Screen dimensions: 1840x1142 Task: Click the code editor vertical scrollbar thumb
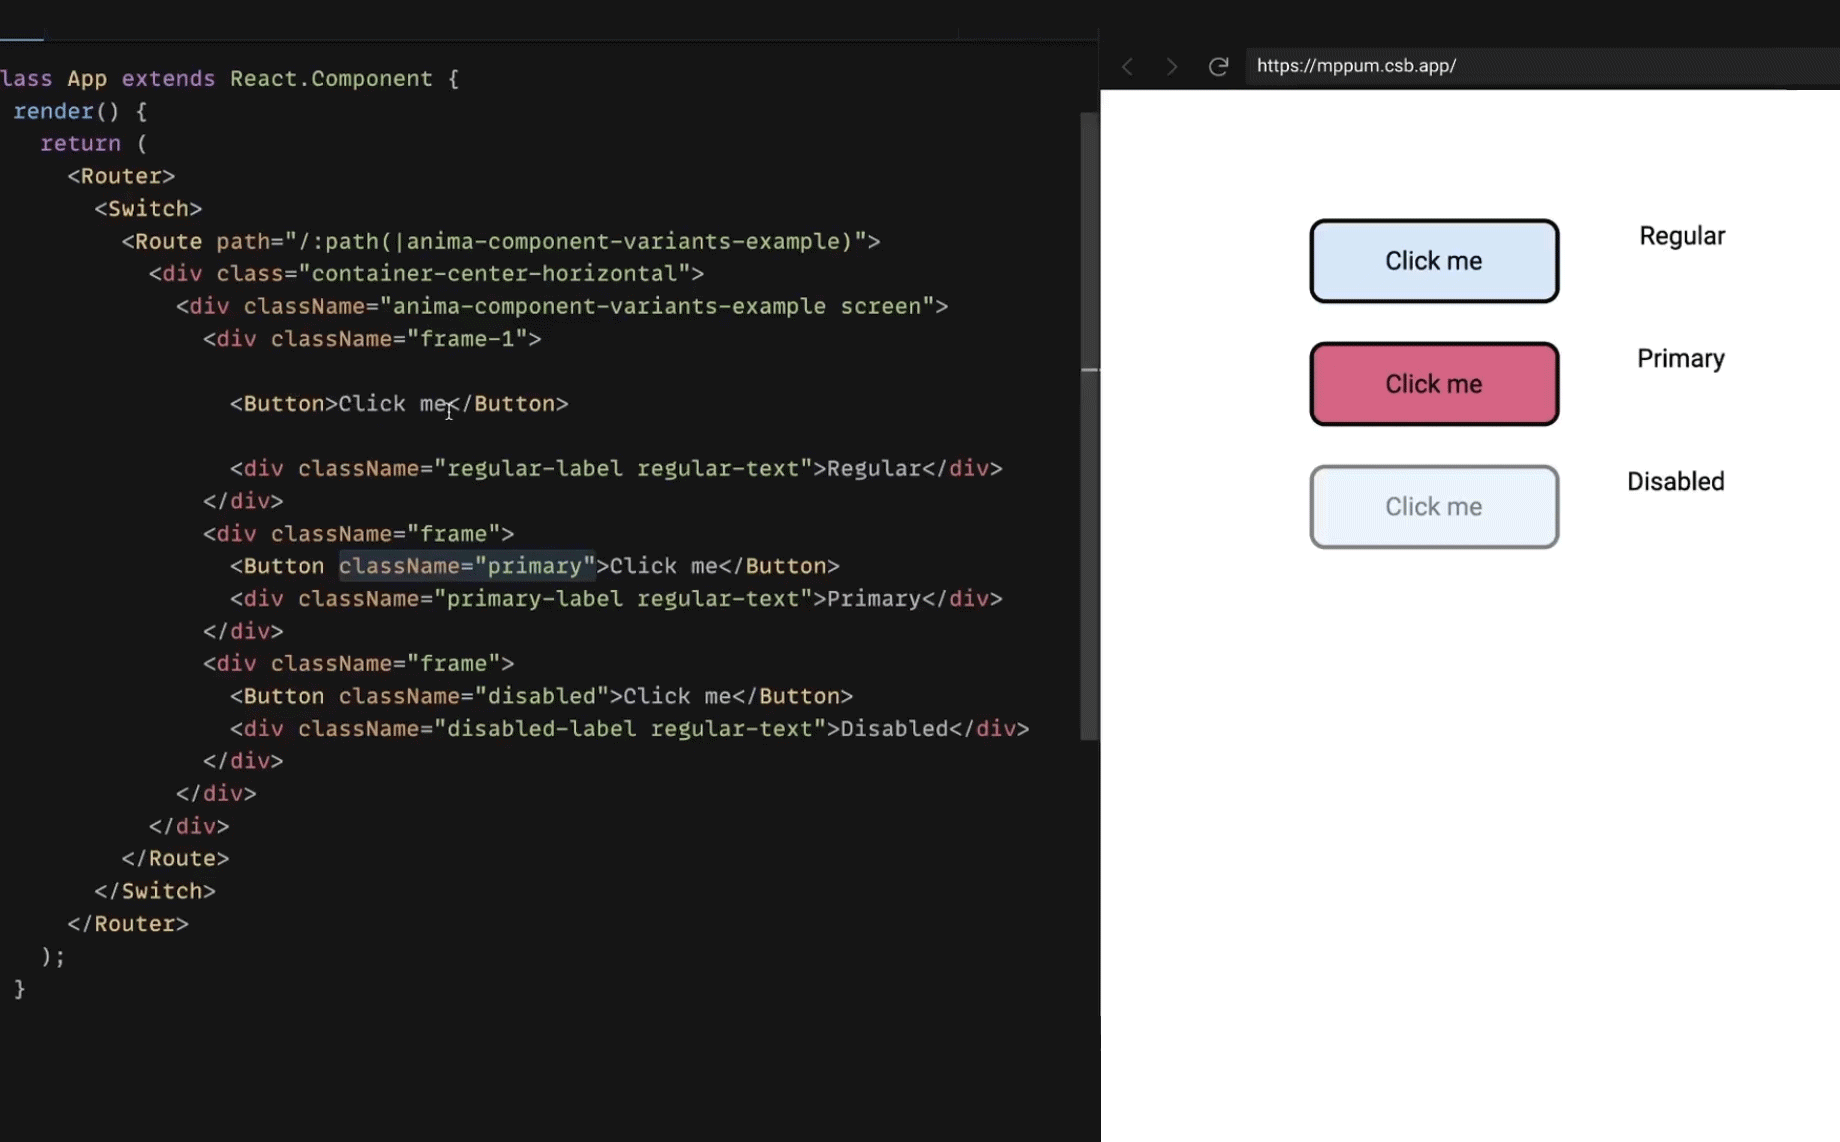(x=1089, y=425)
